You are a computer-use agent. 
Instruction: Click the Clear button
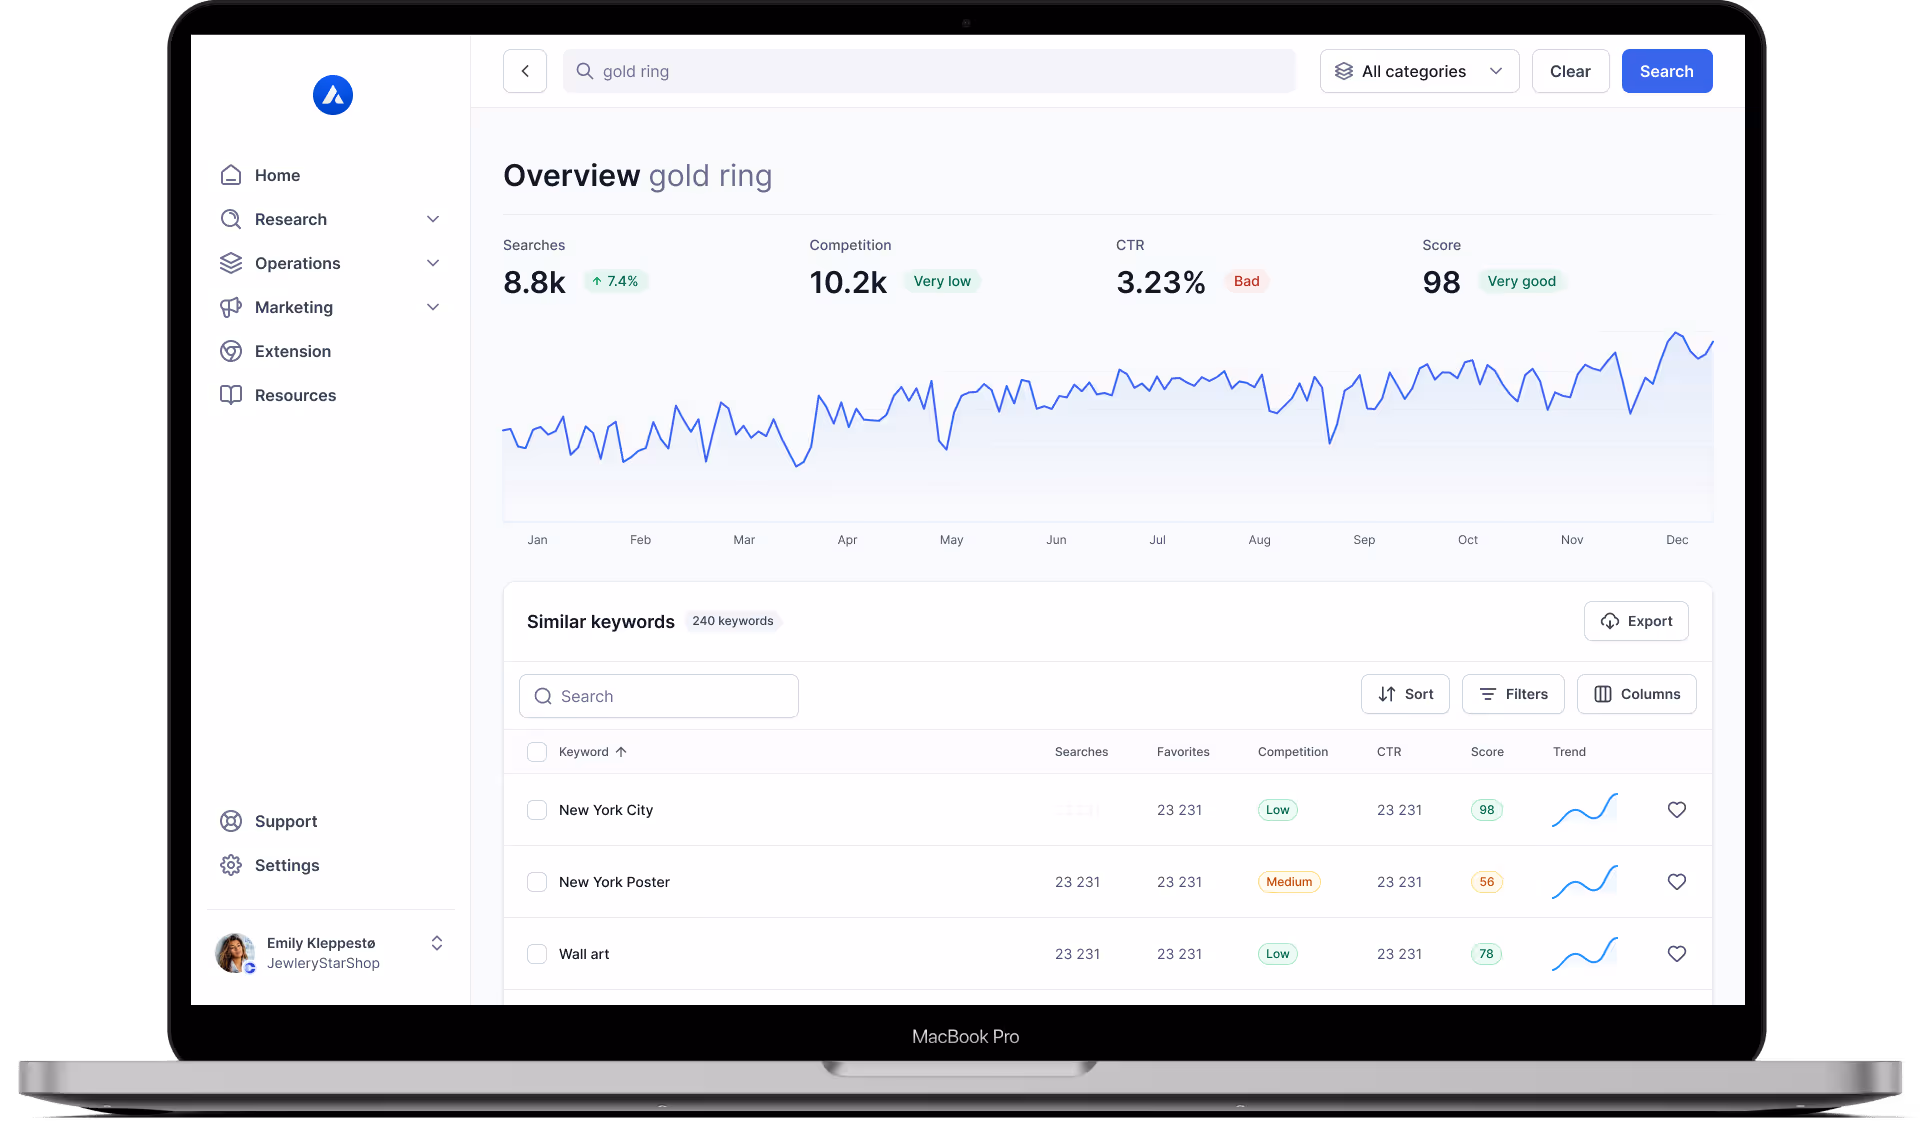point(1570,71)
